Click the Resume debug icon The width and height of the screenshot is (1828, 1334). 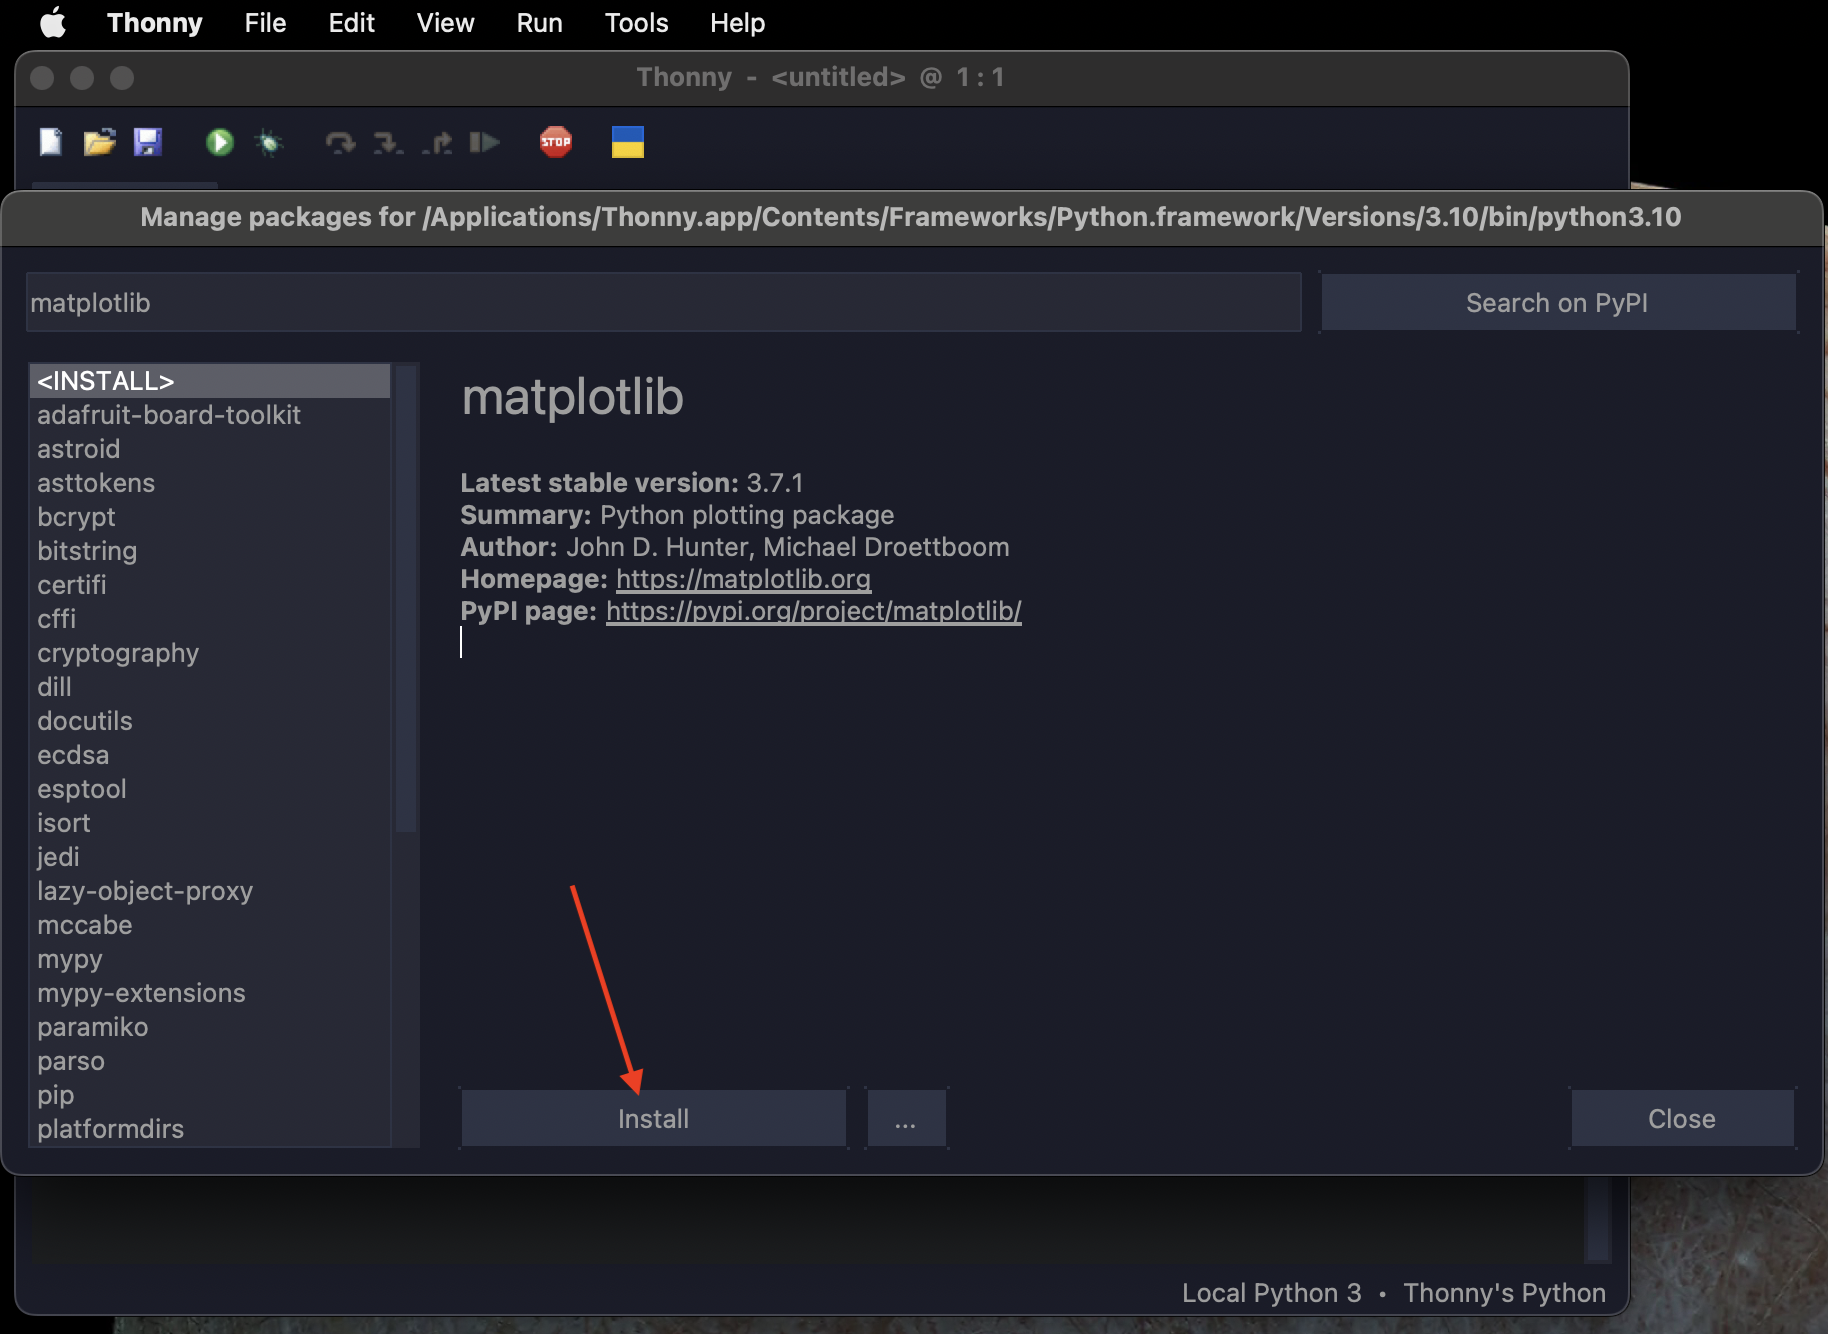coord(487,142)
